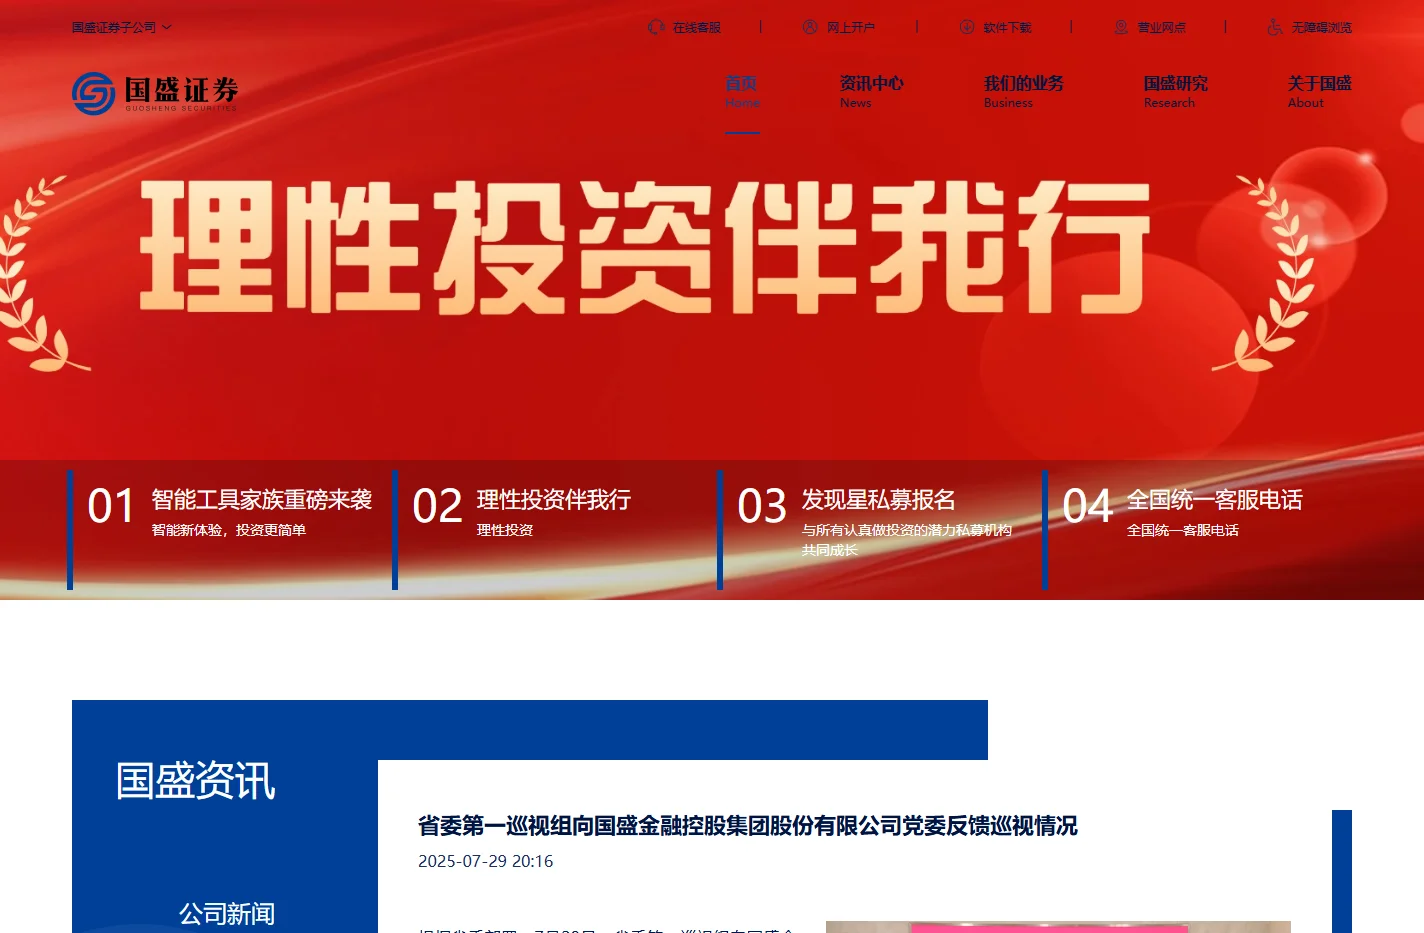Expand the 国盛证券子公司 dropdown
Image resolution: width=1424 pixels, height=933 pixels.
pyautogui.click(x=121, y=27)
